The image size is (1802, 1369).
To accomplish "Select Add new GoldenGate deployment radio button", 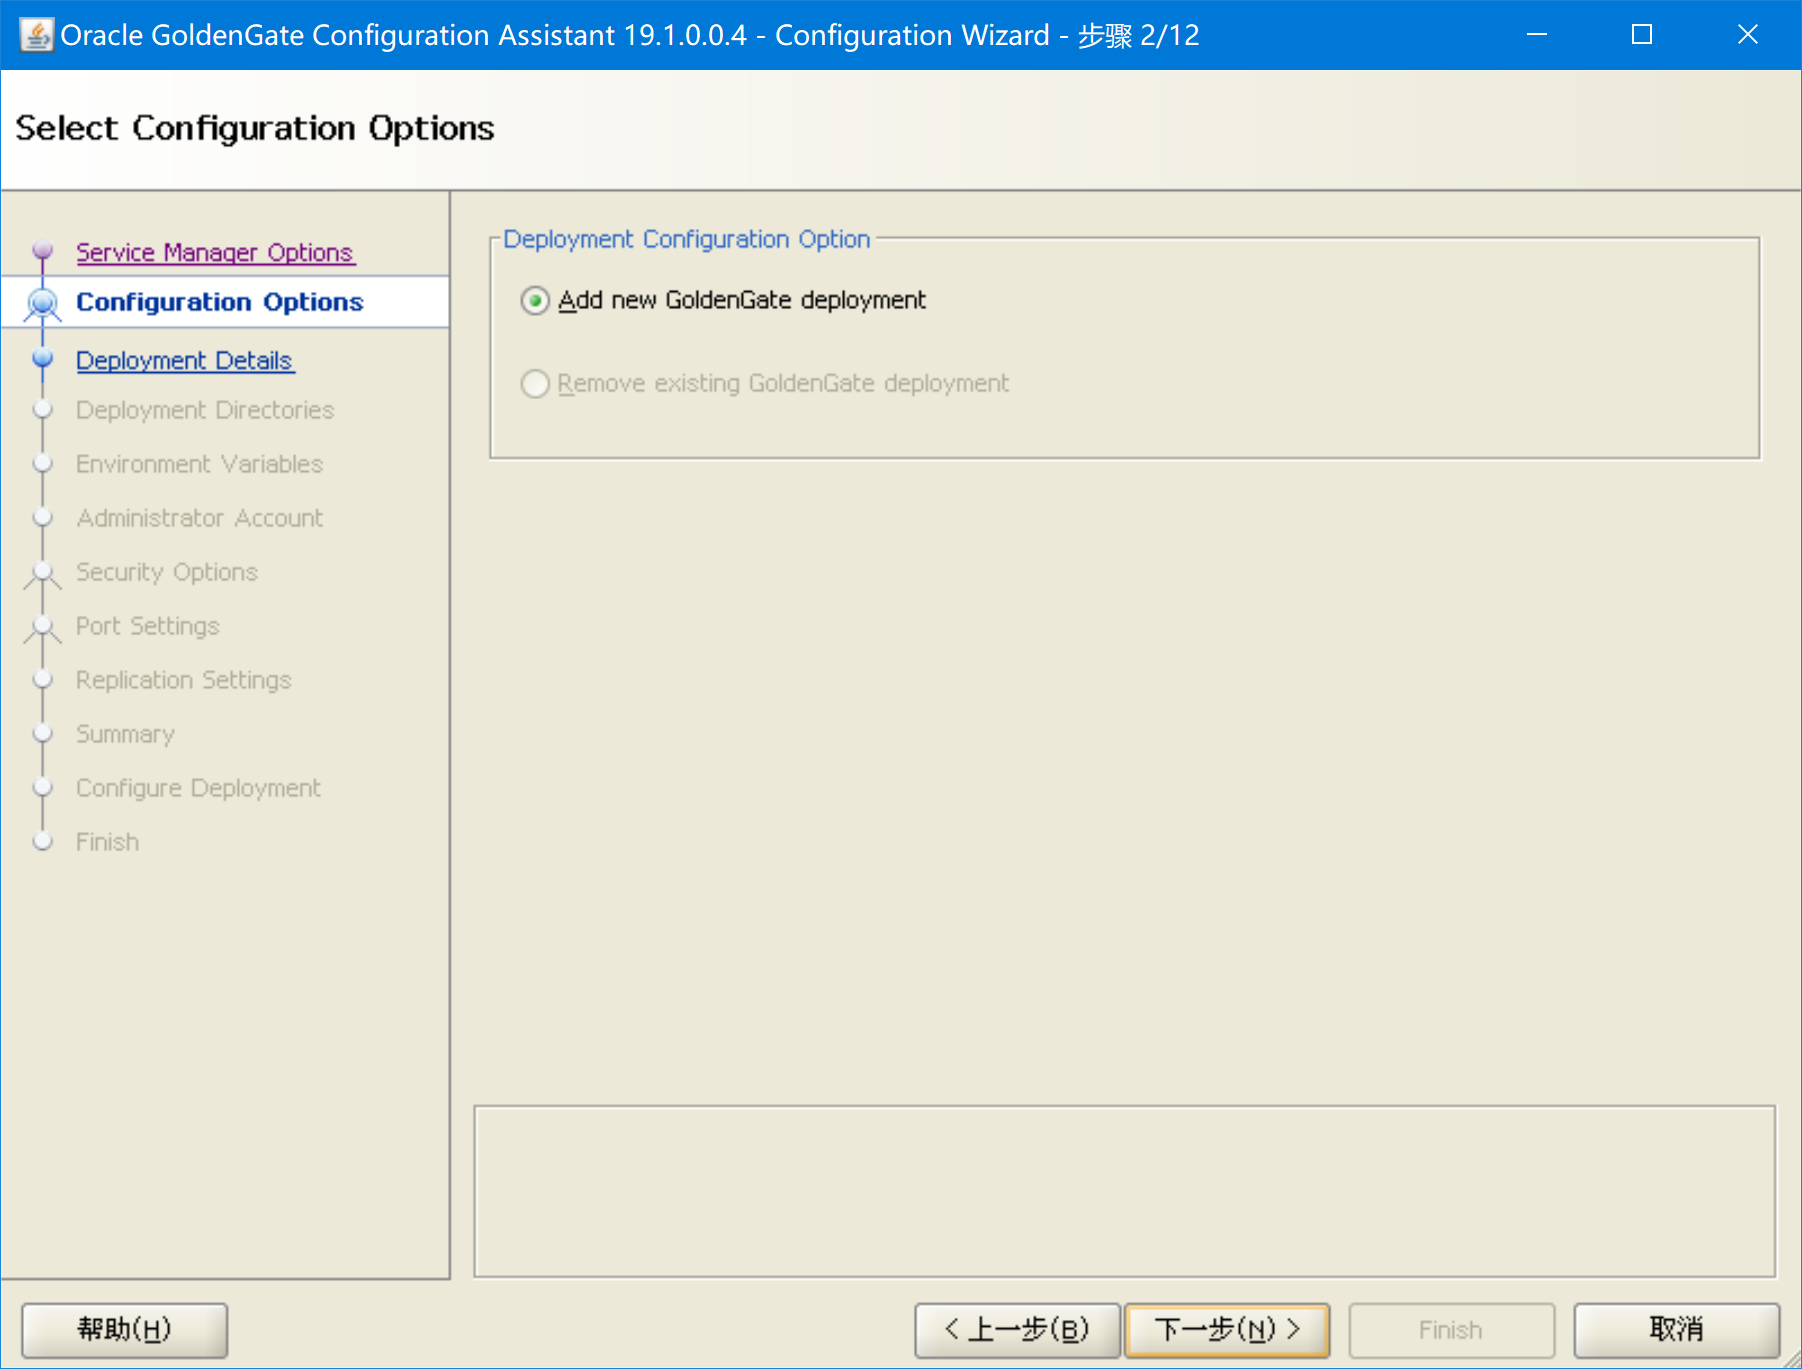I will pyautogui.click(x=535, y=300).
